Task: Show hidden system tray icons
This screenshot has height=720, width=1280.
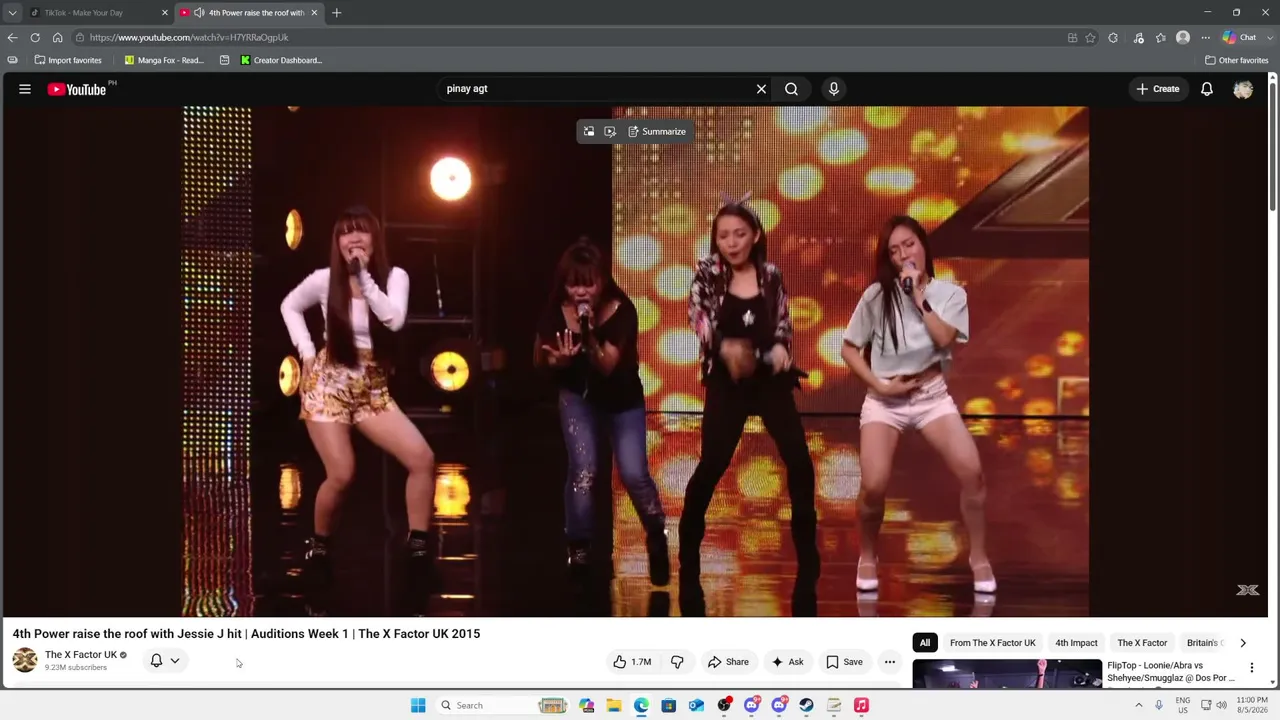Action: (x=1138, y=705)
